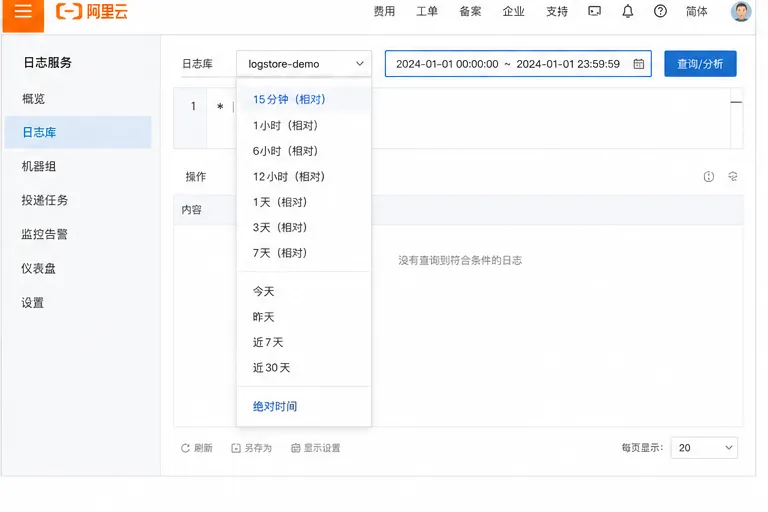
Task: Collapse the query editor minus icon
Action: [x=736, y=102]
